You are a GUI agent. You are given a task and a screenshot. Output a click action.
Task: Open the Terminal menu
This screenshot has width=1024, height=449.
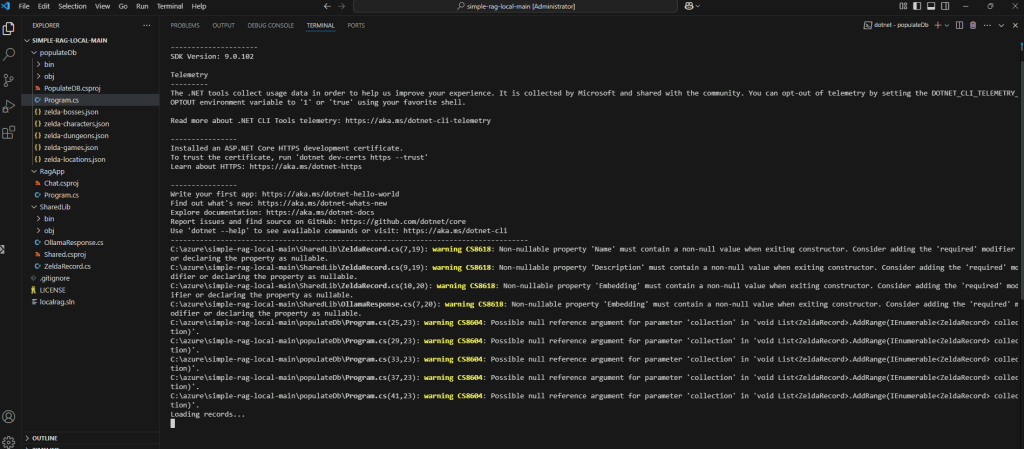[x=170, y=6]
